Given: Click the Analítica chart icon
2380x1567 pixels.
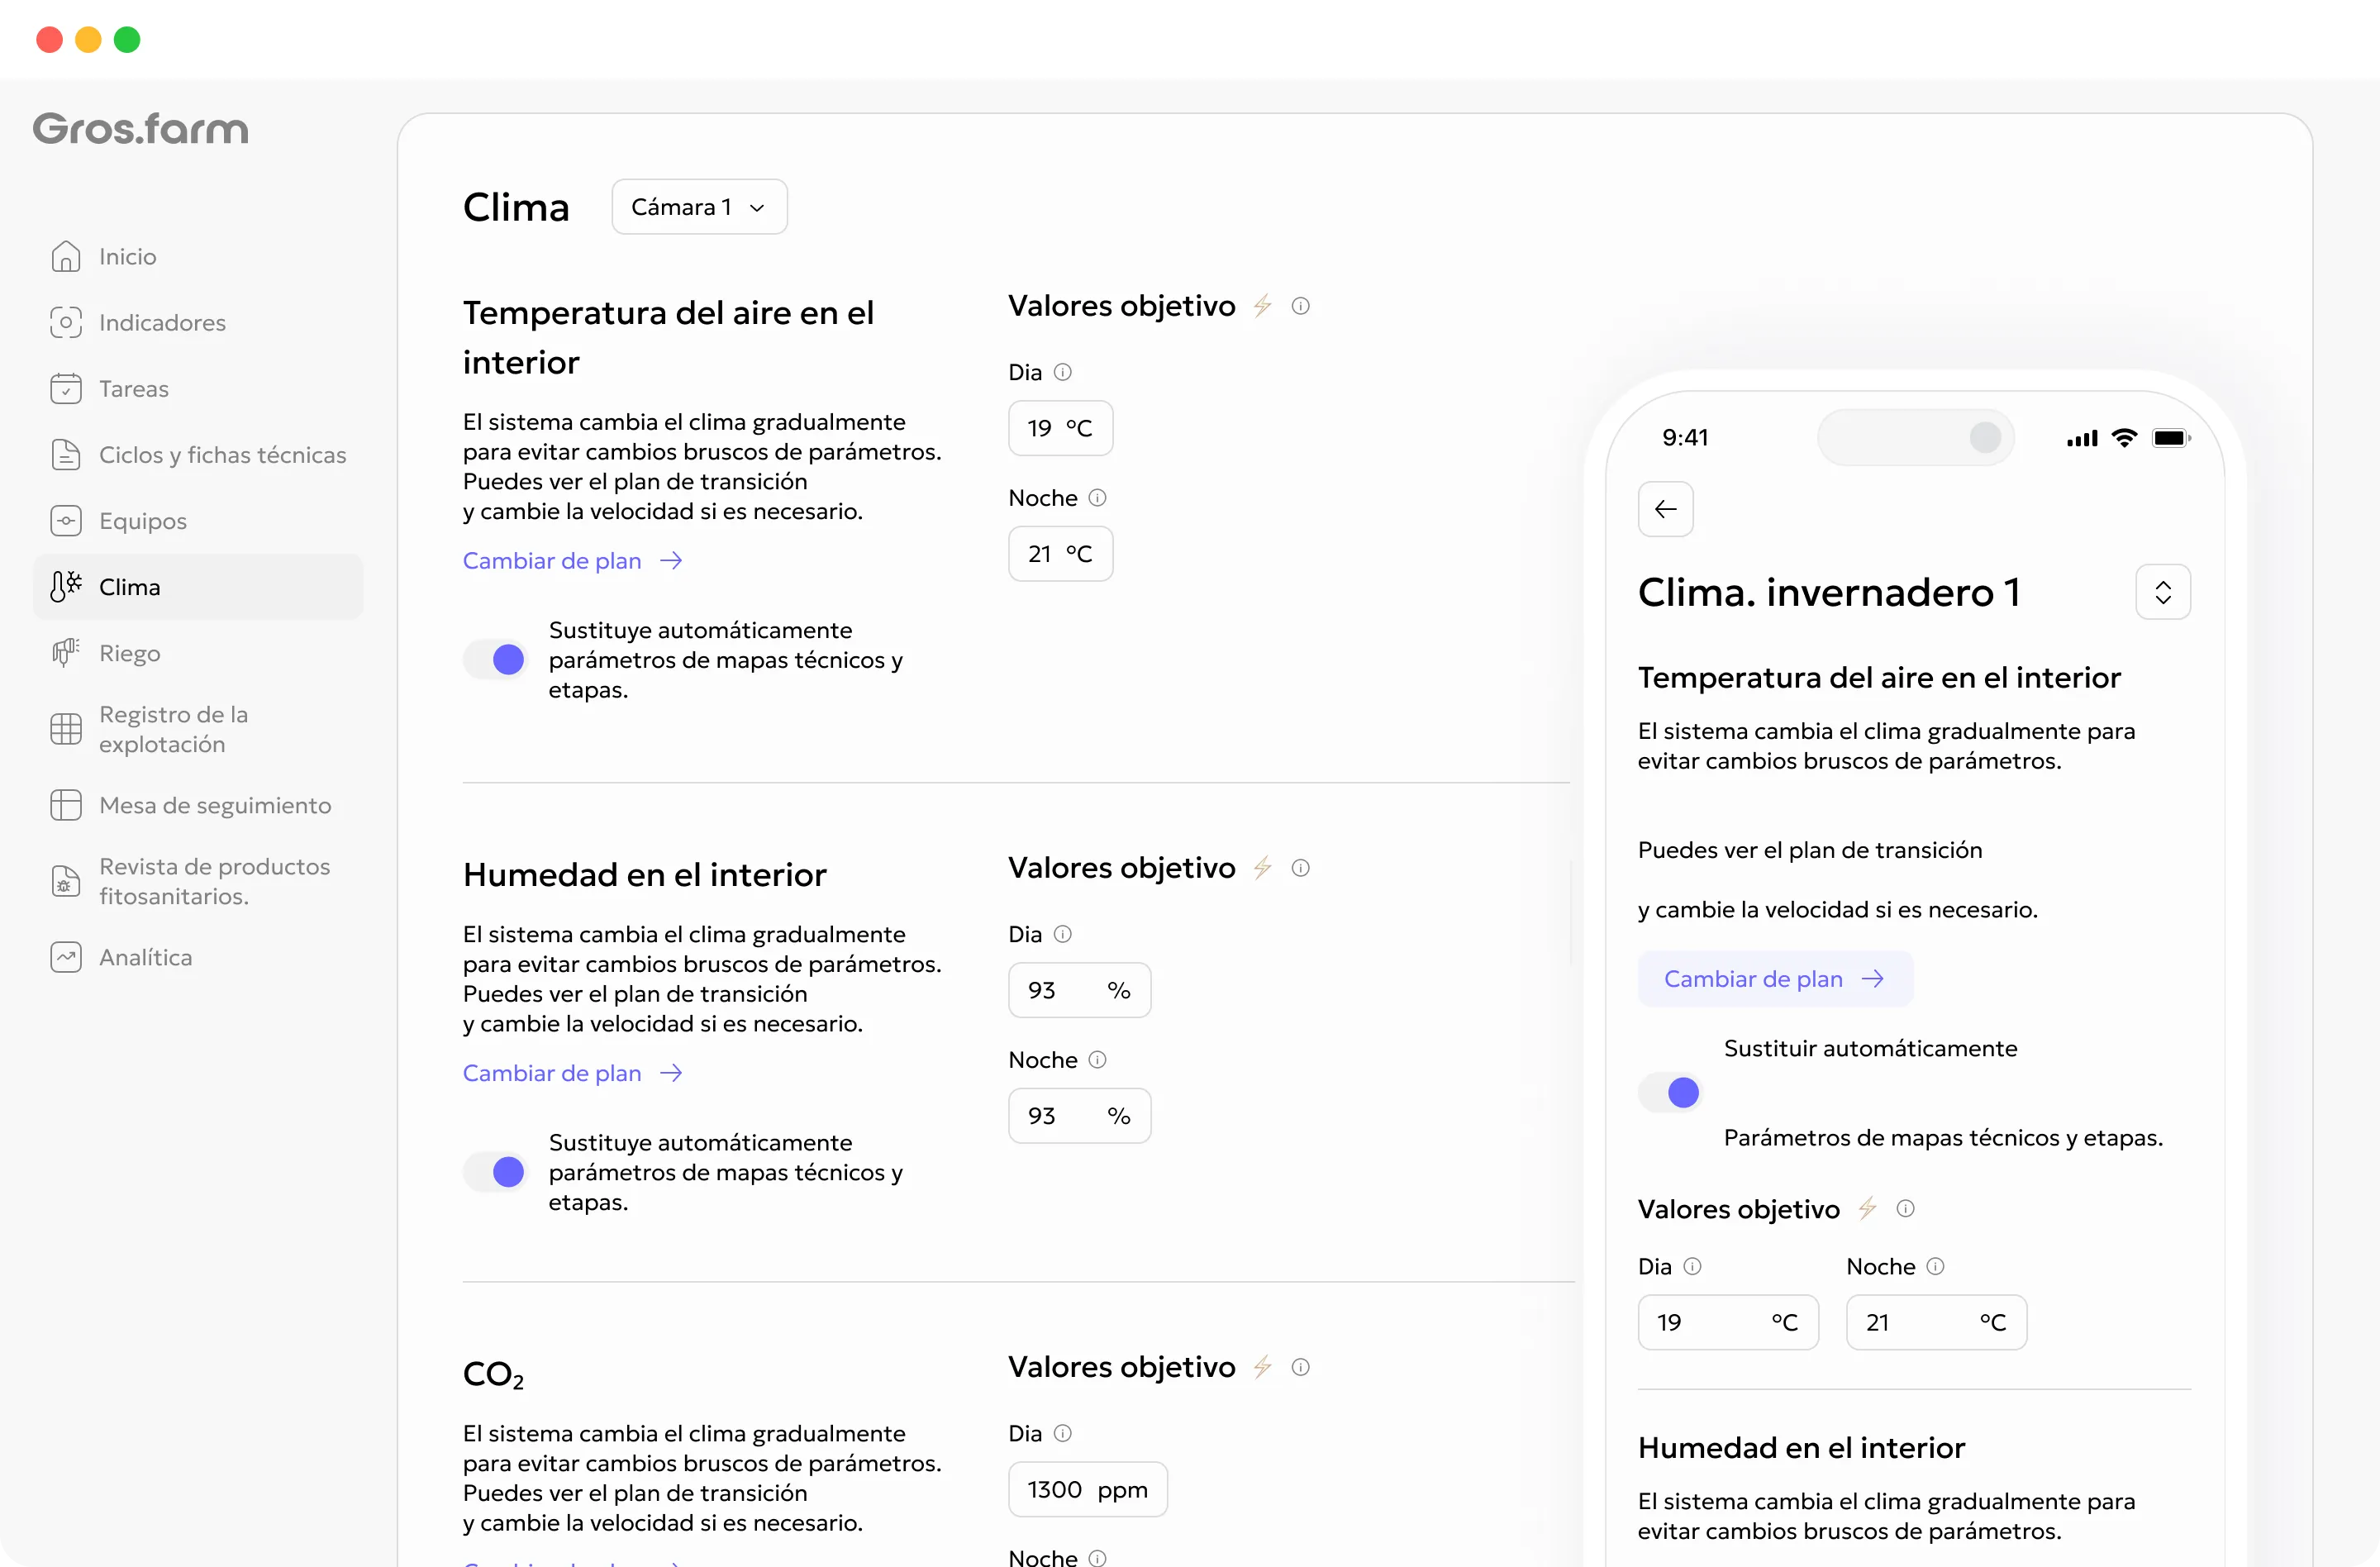Looking at the screenshot, I should [x=66, y=958].
